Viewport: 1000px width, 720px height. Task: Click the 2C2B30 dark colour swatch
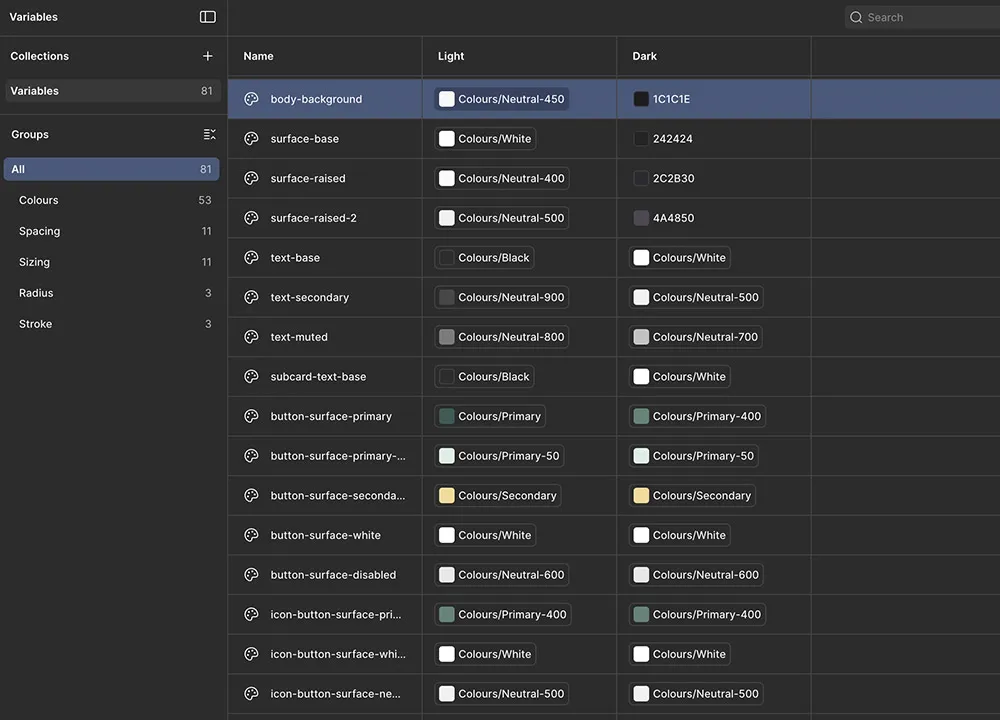point(641,178)
